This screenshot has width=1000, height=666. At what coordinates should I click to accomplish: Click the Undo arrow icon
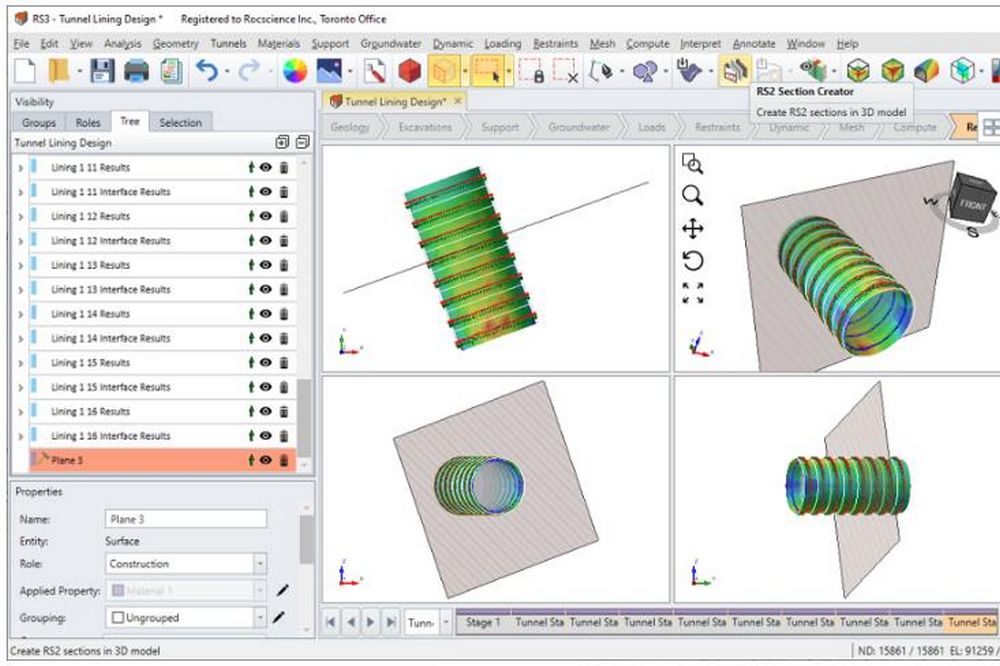pos(207,71)
